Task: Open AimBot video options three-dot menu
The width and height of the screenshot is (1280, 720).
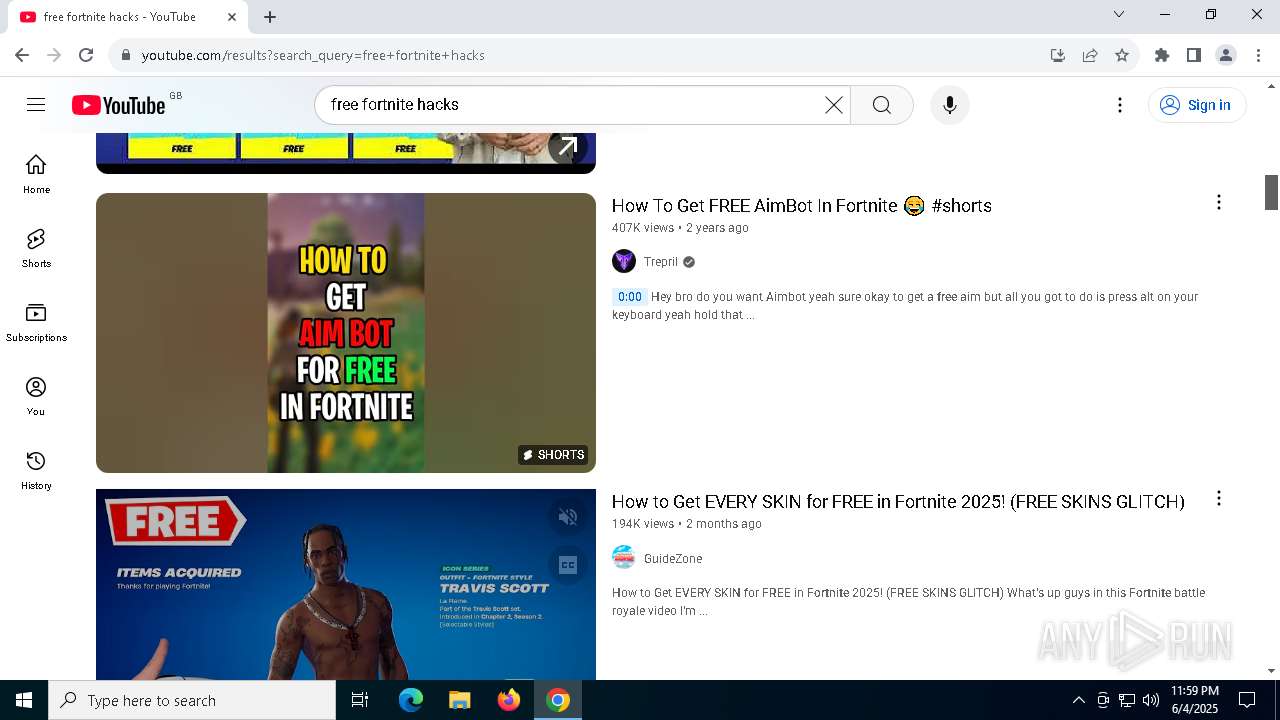Action: [x=1218, y=203]
